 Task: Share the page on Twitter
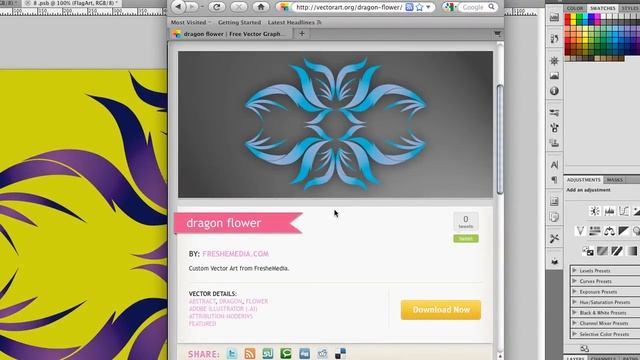click(232, 353)
